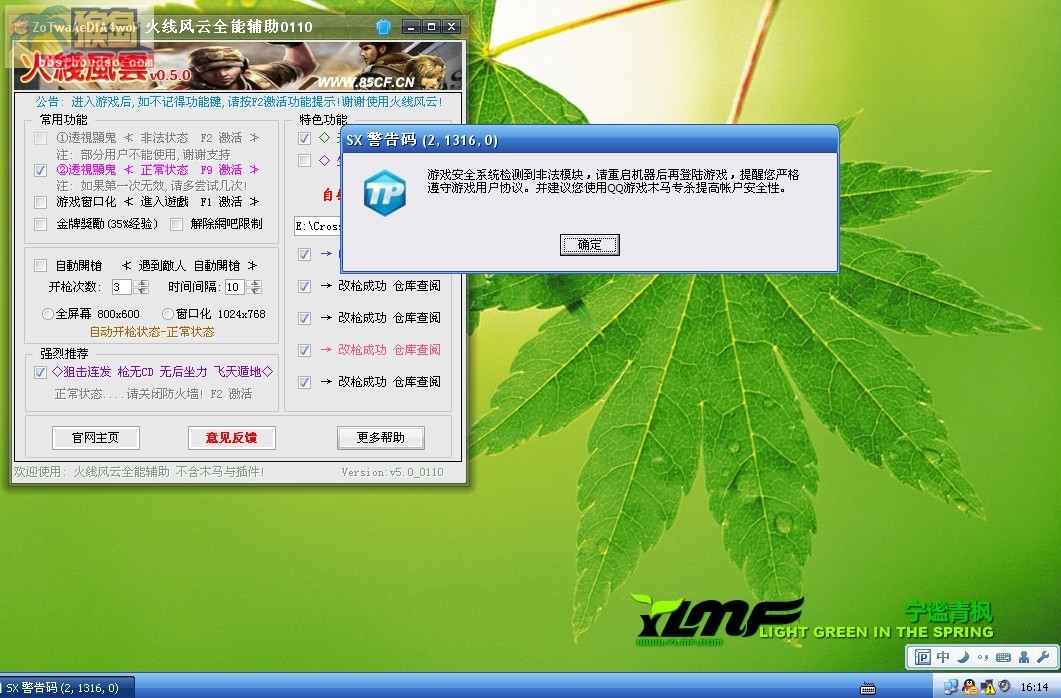1061x698 pixels.
Task: Click the 正常状态....请关闭防火墙 note text
Action: pyautogui.click(x=153, y=394)
